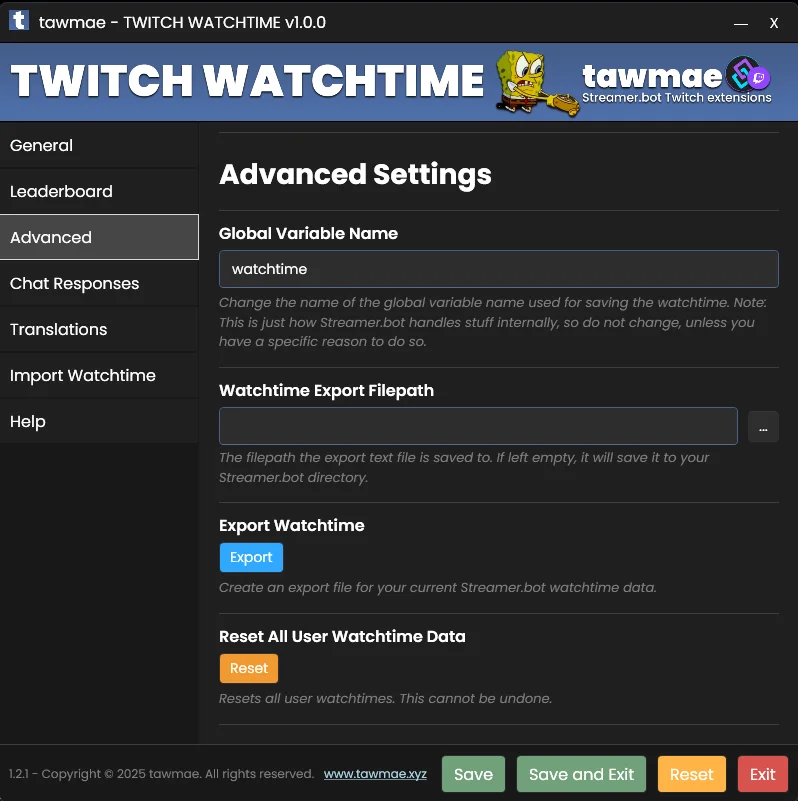
Task: Select the Advanced tab
Action: pos(99,237)
